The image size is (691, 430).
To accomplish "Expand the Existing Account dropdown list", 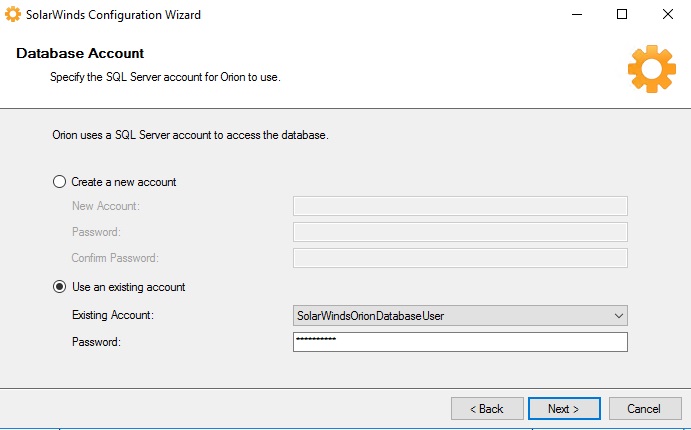I will click(x=617, y=316).
